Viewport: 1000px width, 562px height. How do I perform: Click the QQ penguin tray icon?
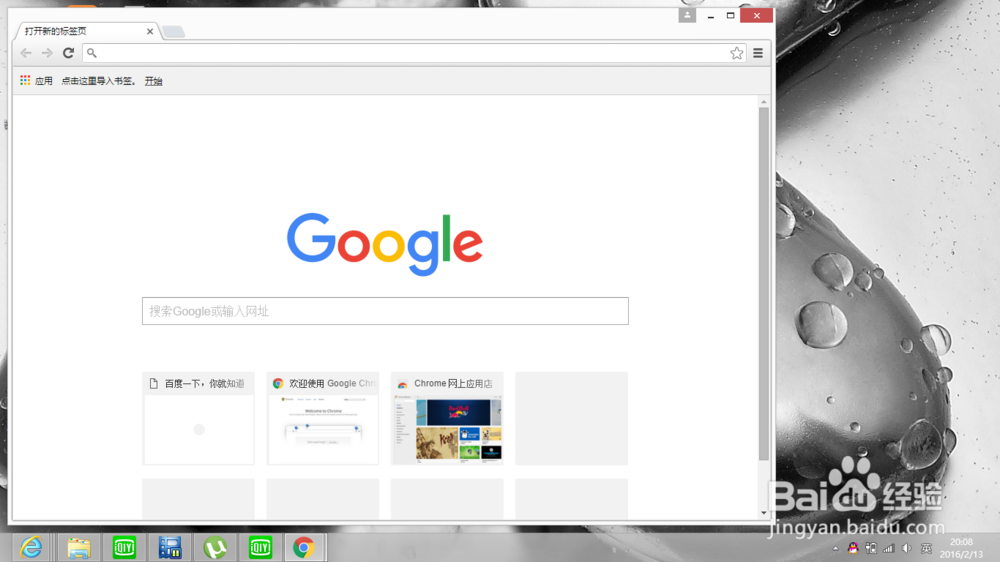tap(853, 548)
